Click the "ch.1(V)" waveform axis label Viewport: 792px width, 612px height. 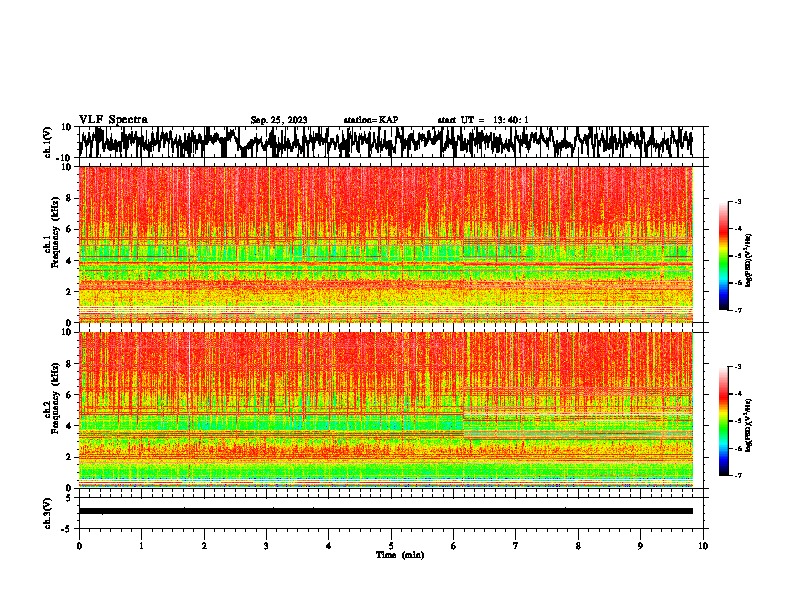(48, 142)
